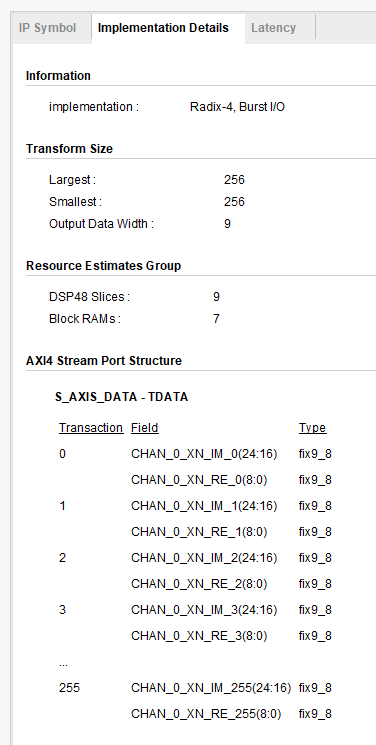This screenshot has width=376, height=745.
Task: Click the 'Smallest :' label
Action: (x=75, y=202)
